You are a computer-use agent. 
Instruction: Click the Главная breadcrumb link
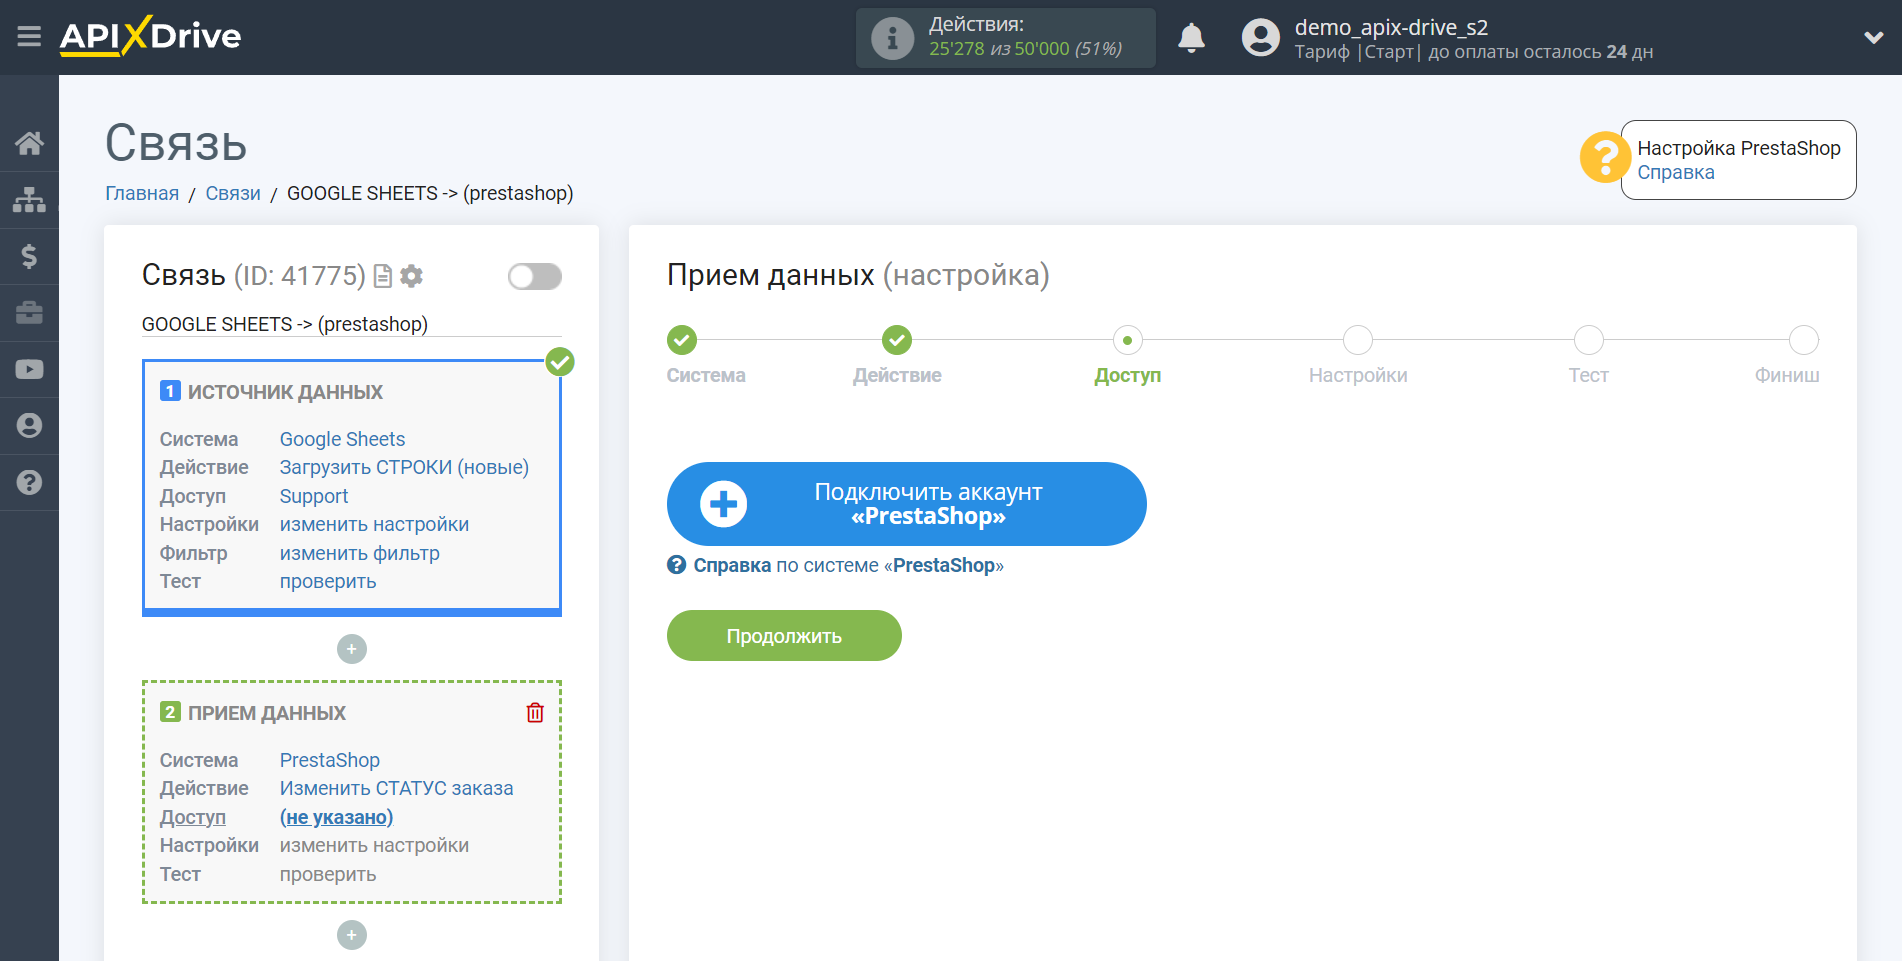[x=142, y=193]
